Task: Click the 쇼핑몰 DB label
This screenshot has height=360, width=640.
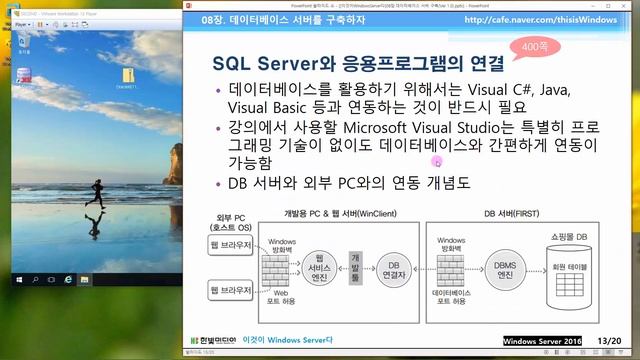Action: pyautogui.click(x=569, y=237)
